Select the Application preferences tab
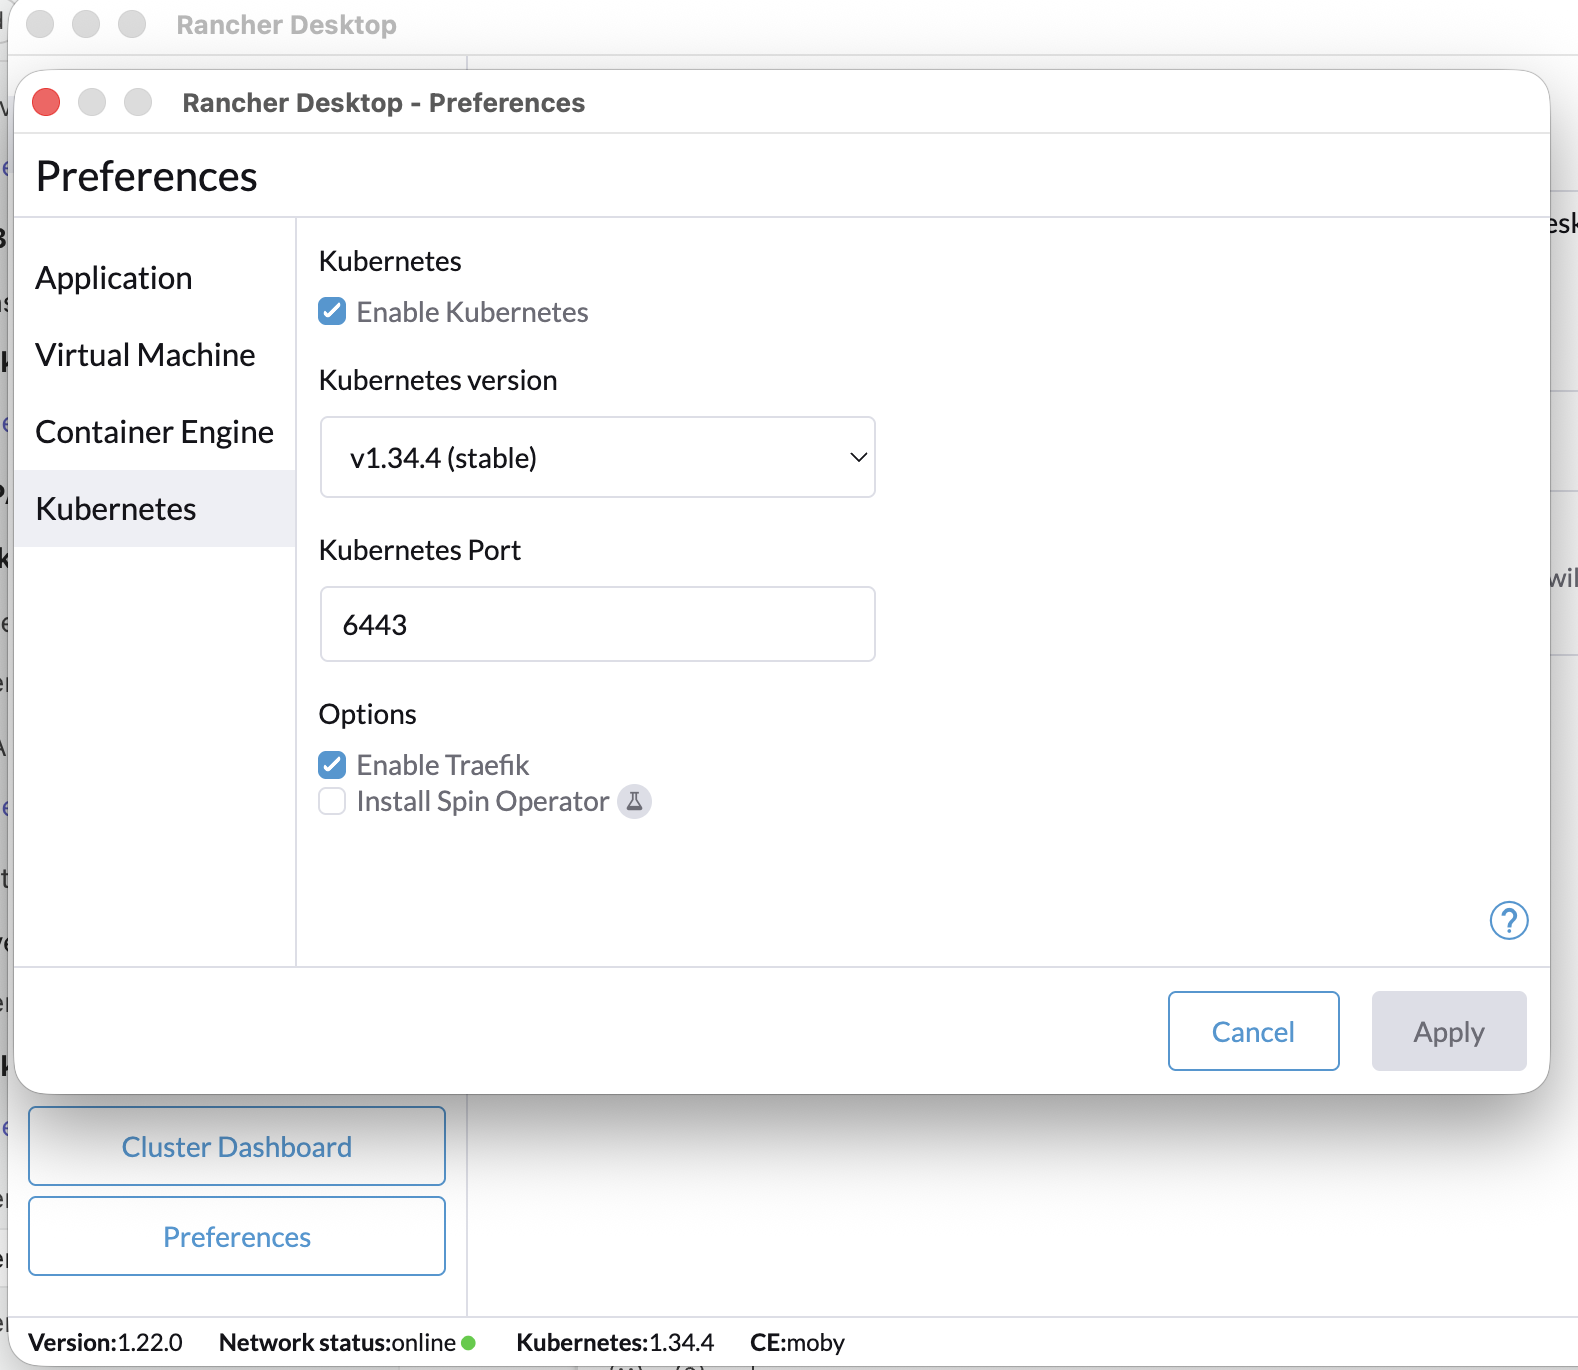 tap(155, 278)
